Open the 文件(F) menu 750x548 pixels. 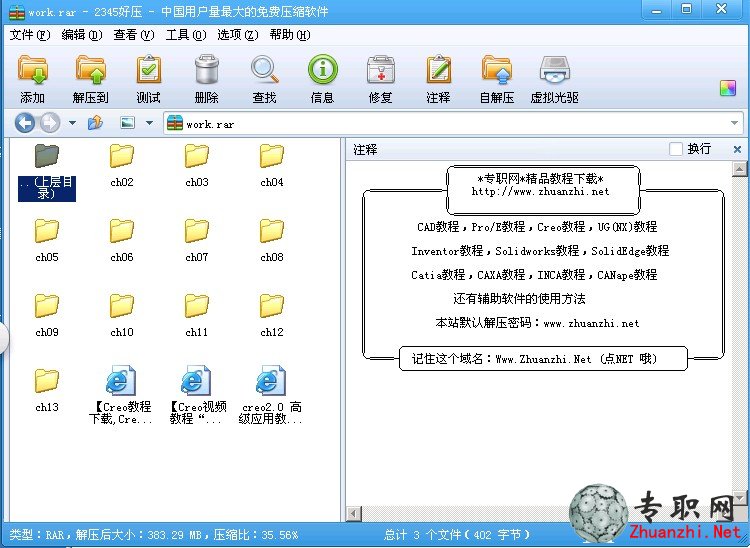[x=30, y=35]
